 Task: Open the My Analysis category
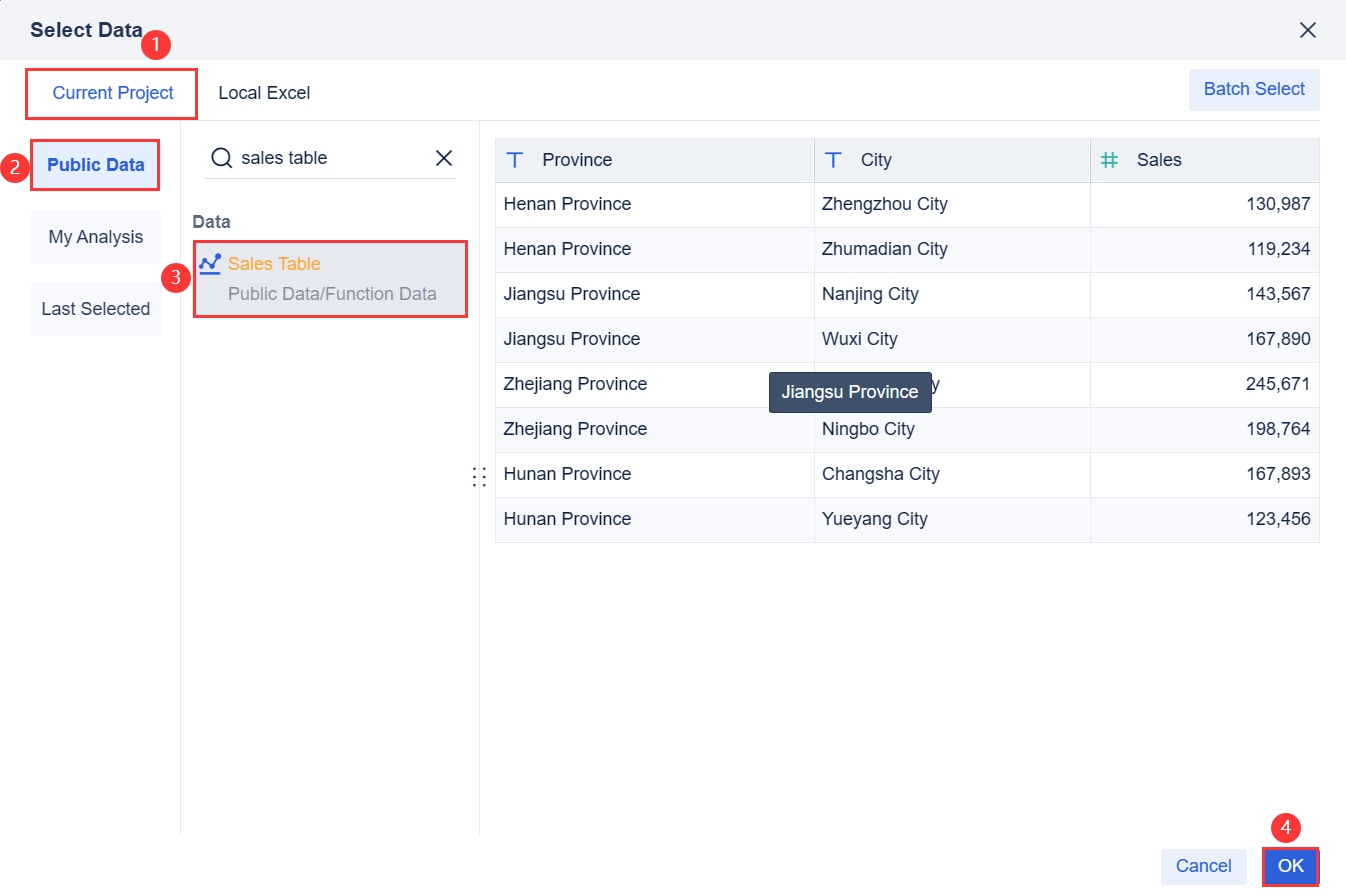tap(96, 237)
